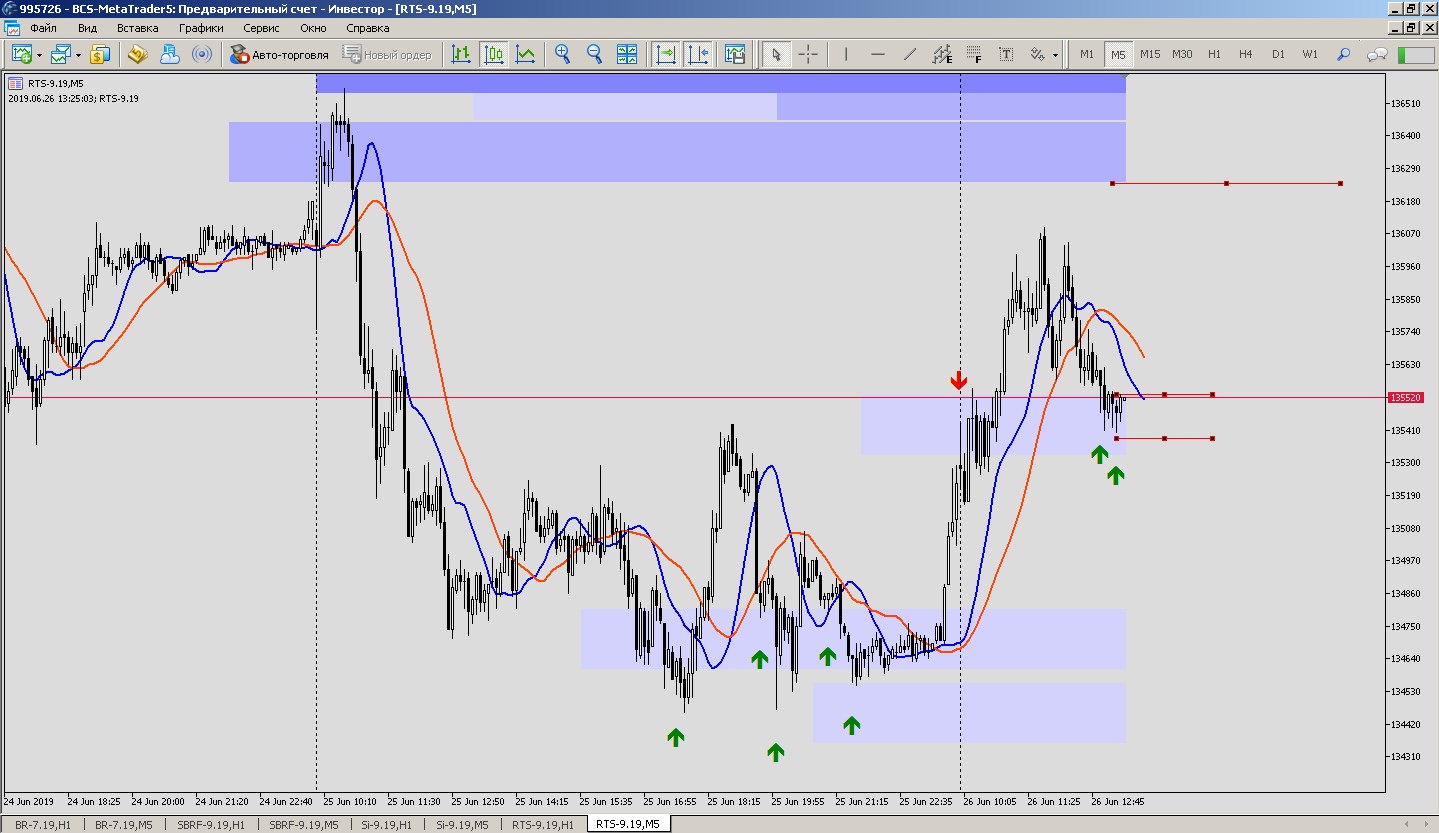This screenshot has width=1439, height=833.
Task: Click the cloud hosting toolbar icon
Action: pyautogui.click(x=170, y=54)
